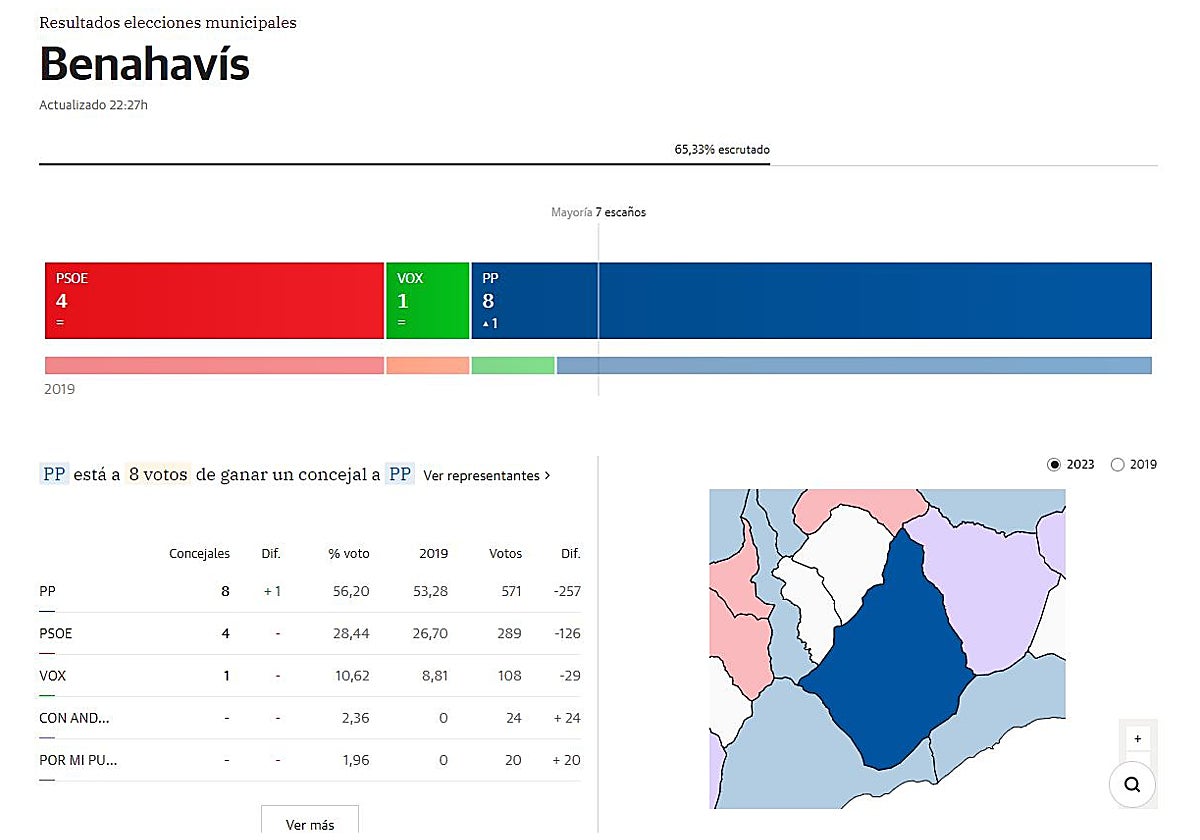Image resolution: width=1200 pixels, height=840 pixels.
Task: Select the 2023 map radio button
Action: pyautogui.click(x=1053, y=464)
